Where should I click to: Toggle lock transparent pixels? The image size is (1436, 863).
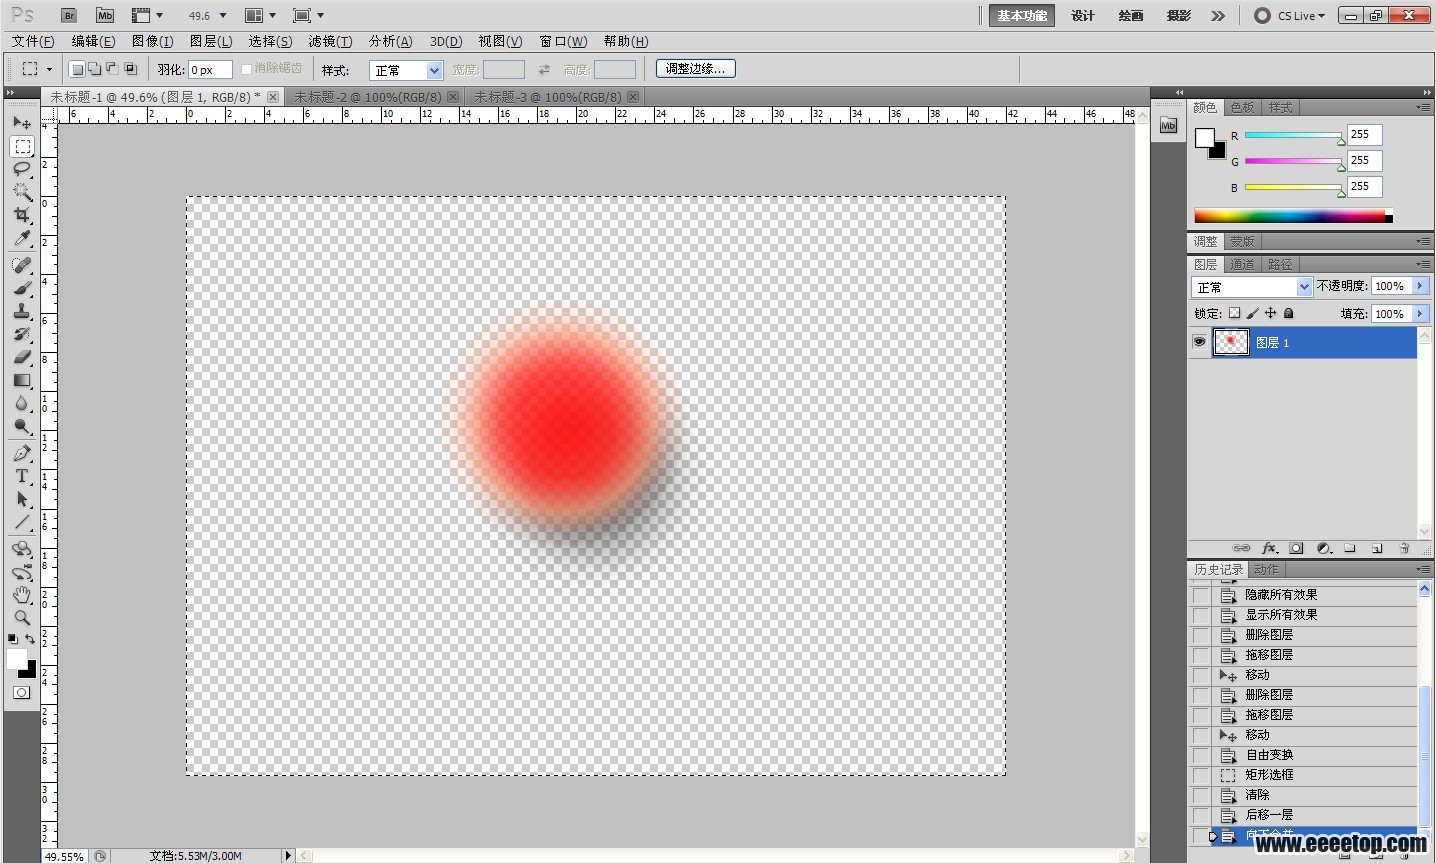click(x=1234, y=313)
